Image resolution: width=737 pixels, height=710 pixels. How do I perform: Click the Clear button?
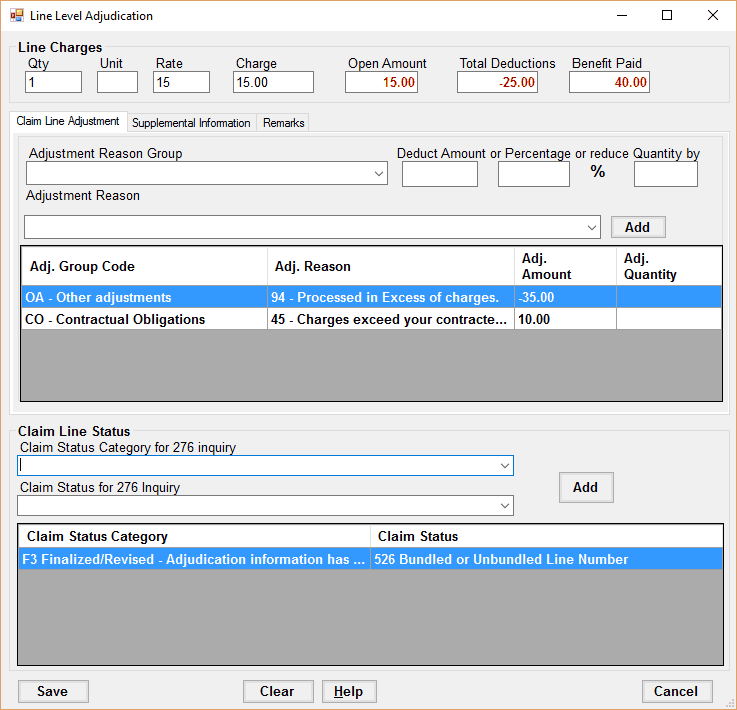pyautogui.click(x=277, y=691)
